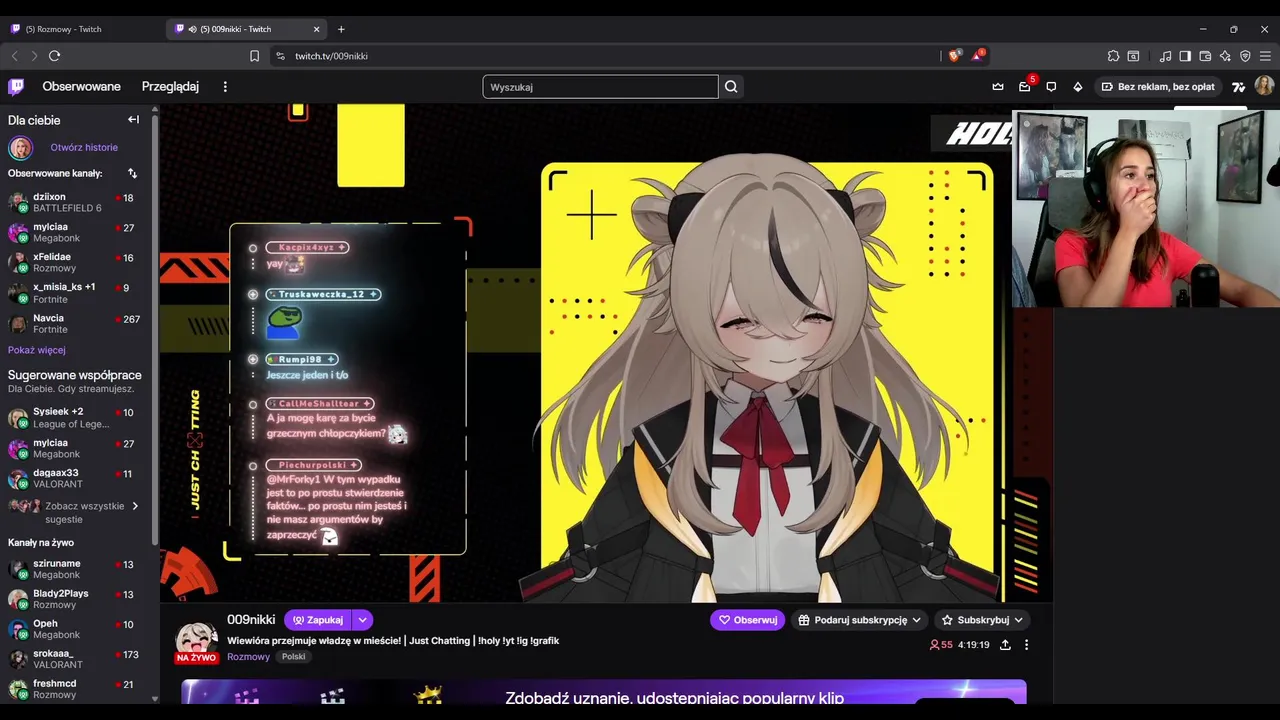Open 009nikki channel avatar

click(x=196, y=640)
